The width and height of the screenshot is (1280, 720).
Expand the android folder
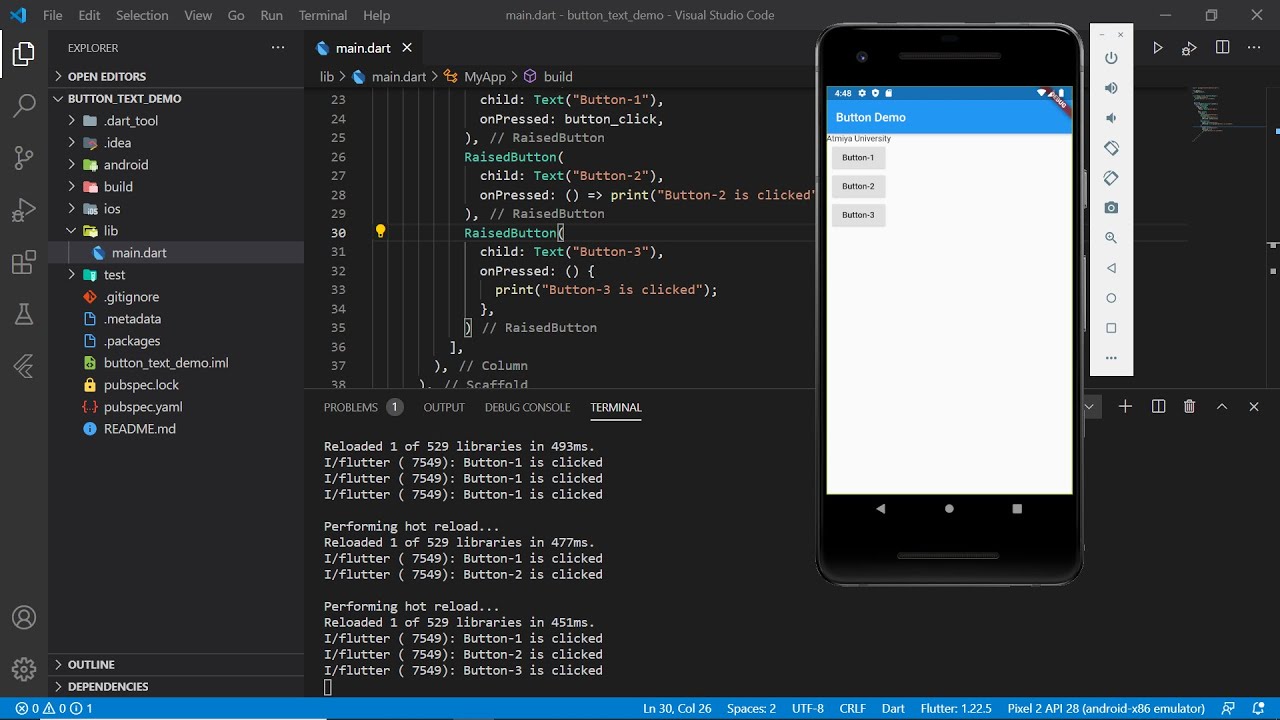pos(176,164)
